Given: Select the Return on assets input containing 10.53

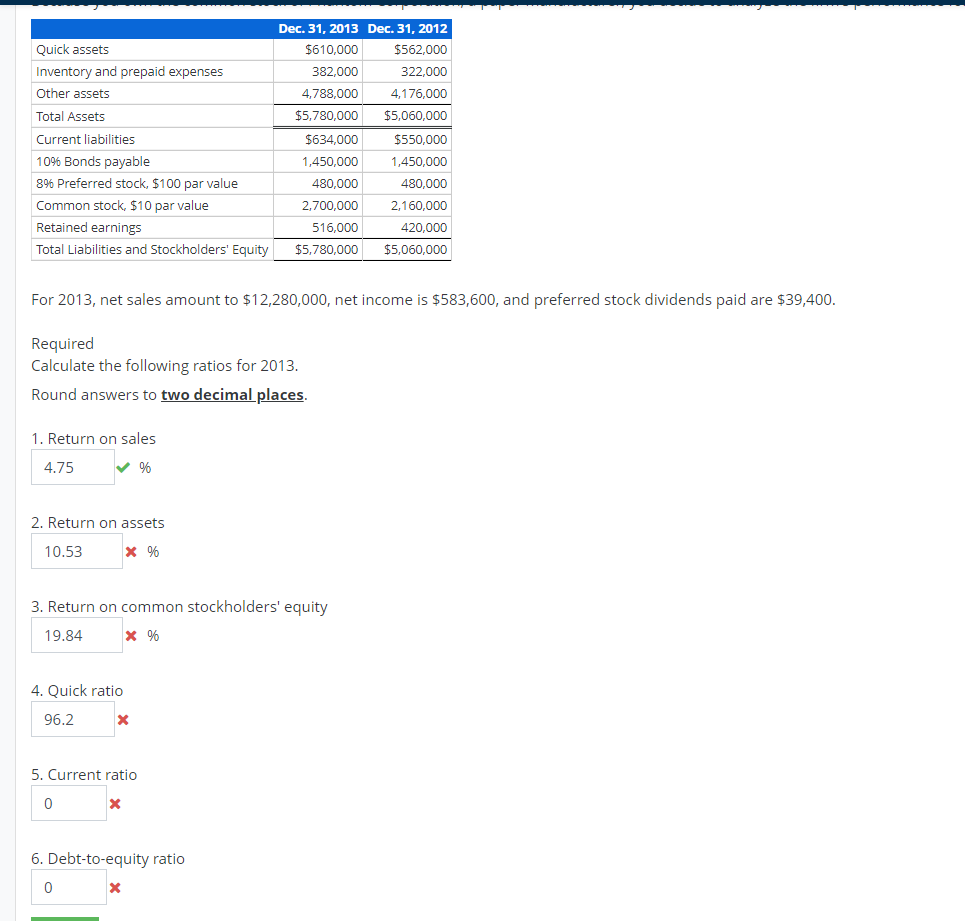Looking at the screenshot, I should click(x=77, y=551).
